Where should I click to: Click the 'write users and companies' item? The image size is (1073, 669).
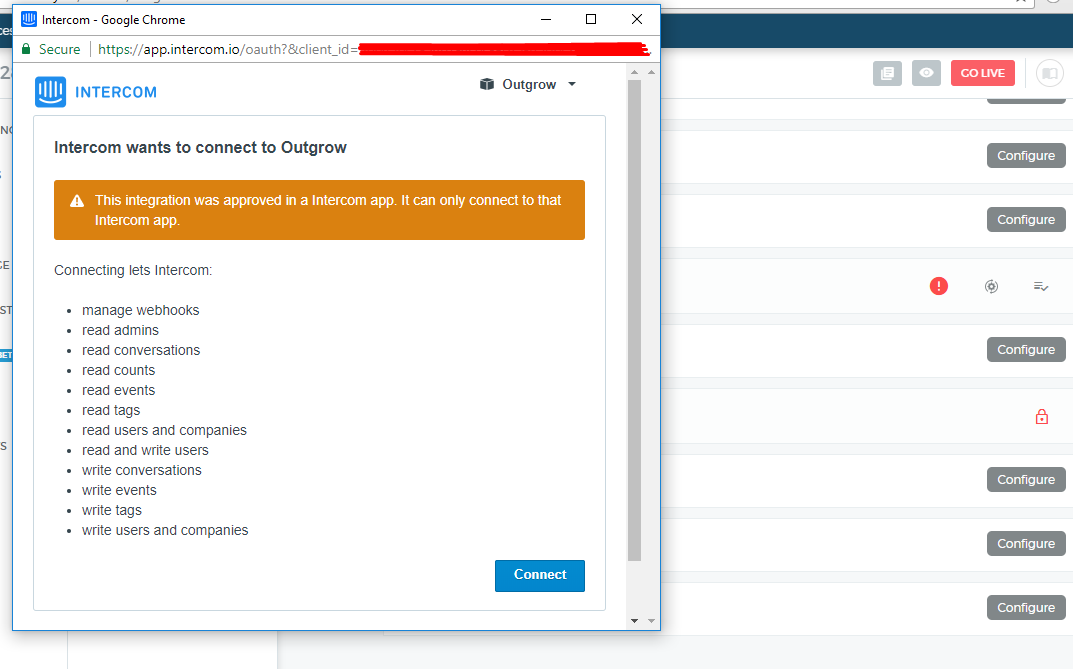(165, 530)
